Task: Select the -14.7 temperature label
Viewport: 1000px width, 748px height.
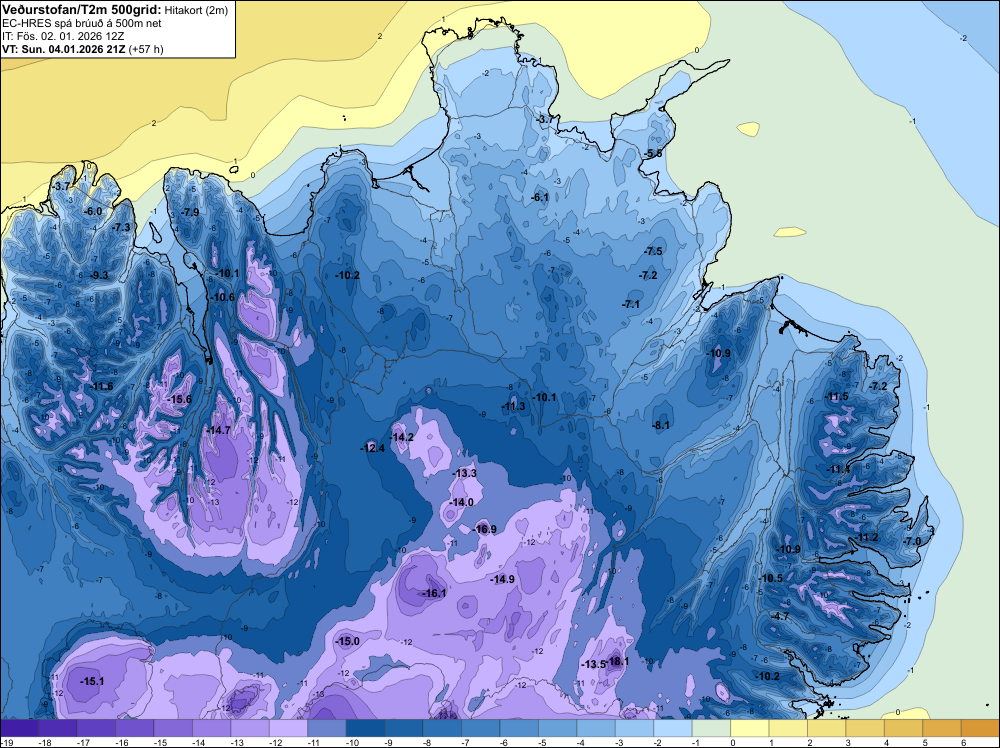Action: [x=218, y=430]
